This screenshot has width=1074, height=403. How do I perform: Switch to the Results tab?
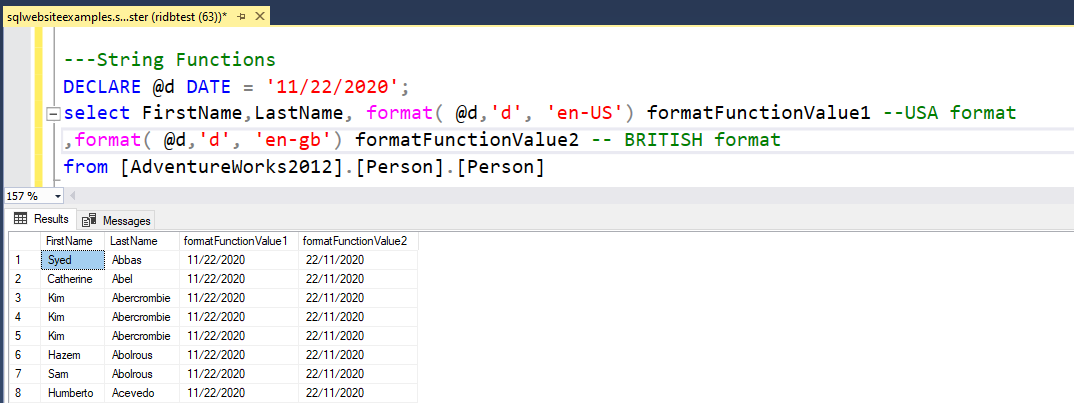point(40,219)
